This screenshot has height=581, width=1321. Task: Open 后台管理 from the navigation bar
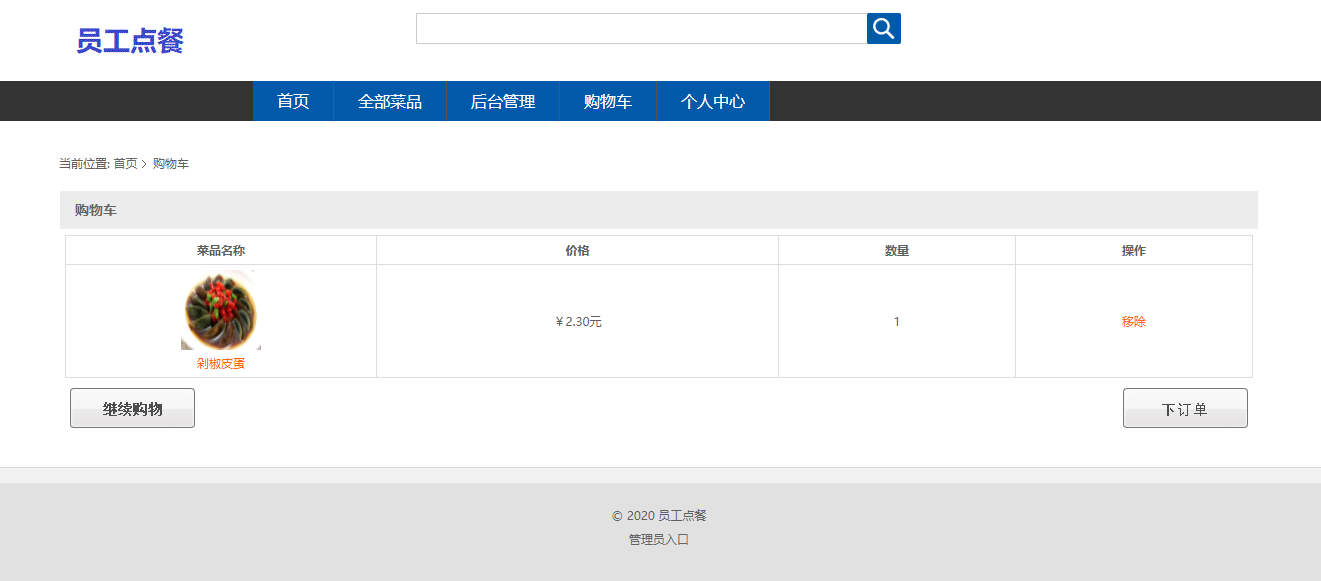(502, 101)
